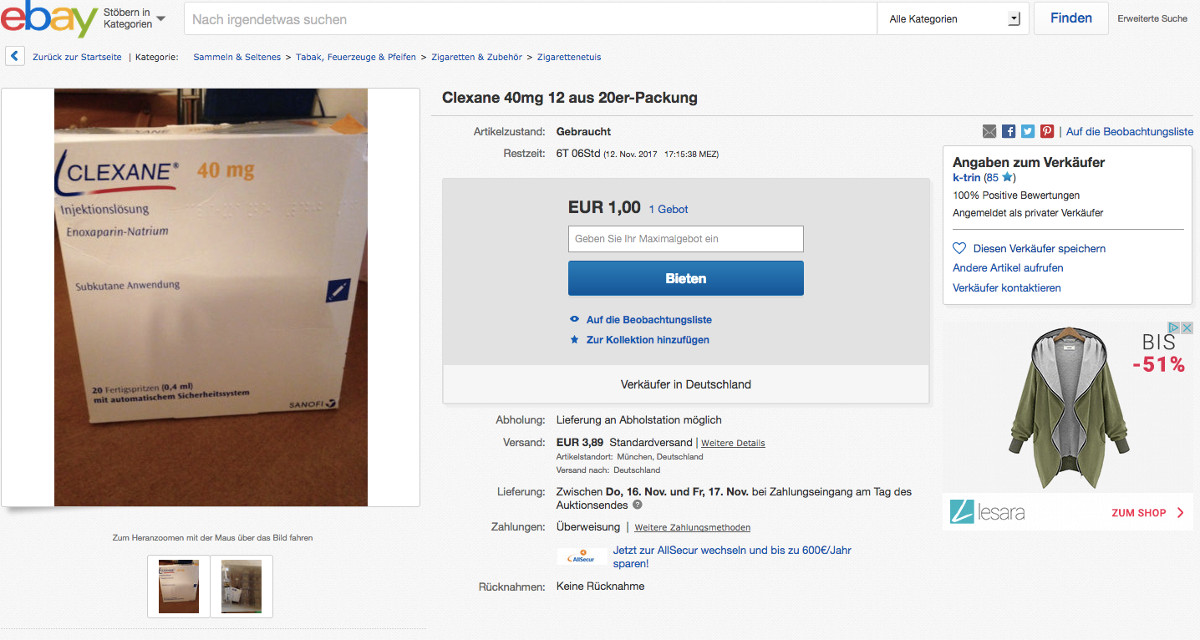Close the Lesara ad with X icon
Screen dimensions: 1200x640
(x=1187, y=328)
